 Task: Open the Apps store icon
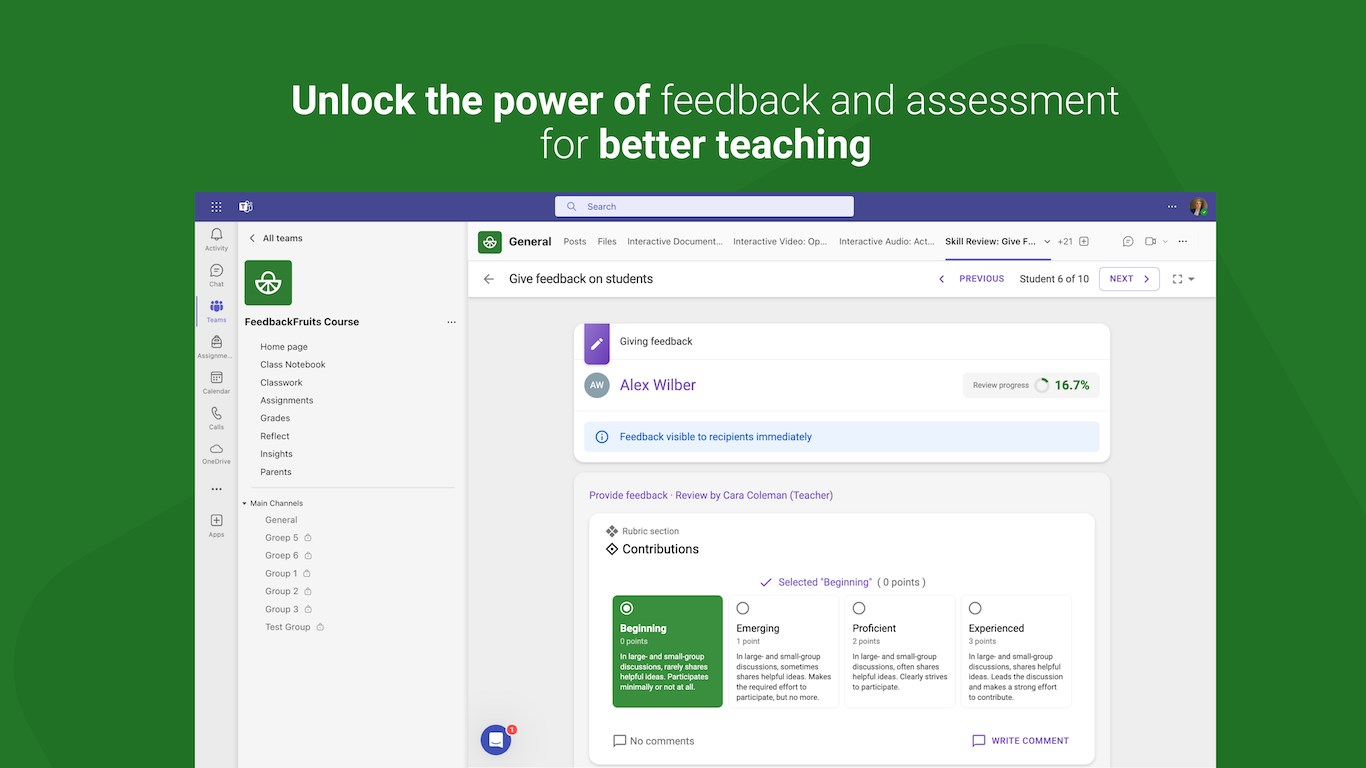coord(216,525)
